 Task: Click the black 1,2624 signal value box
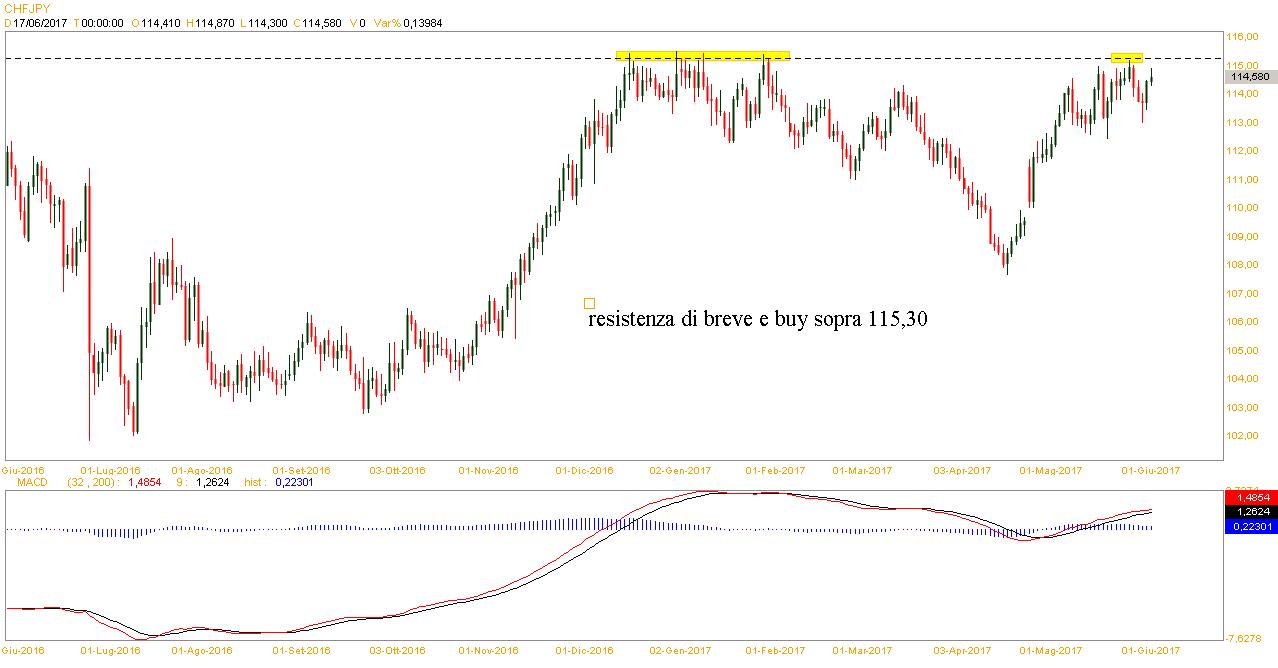[x=1250, y=511]
